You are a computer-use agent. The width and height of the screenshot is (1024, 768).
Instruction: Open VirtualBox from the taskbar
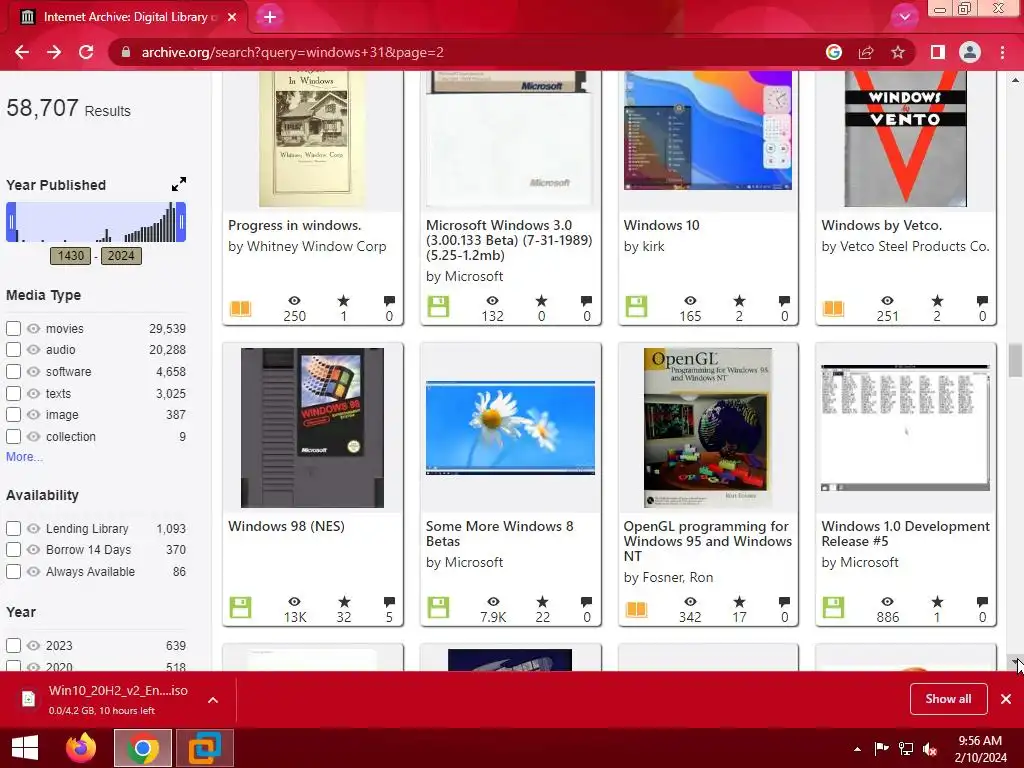pyautogui.click(x=204, y=748)
